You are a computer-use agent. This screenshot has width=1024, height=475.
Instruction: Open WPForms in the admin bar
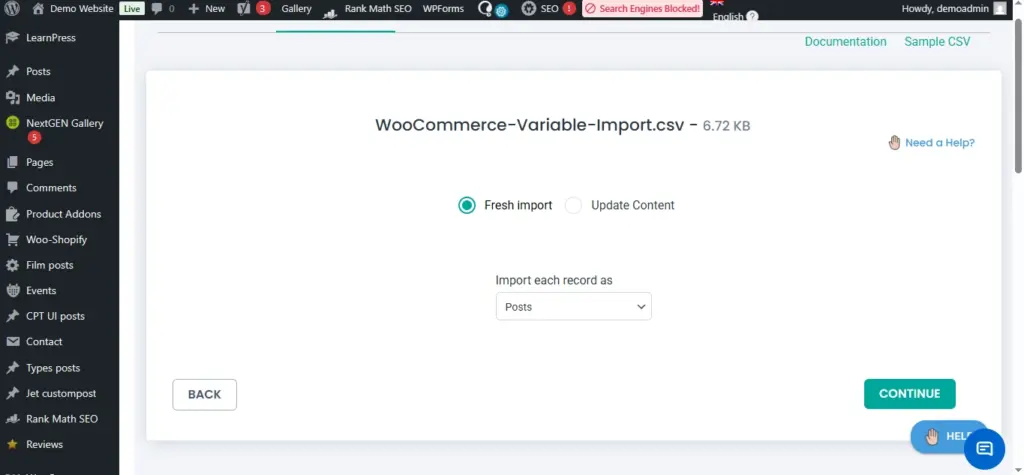[x=443, y=8]
